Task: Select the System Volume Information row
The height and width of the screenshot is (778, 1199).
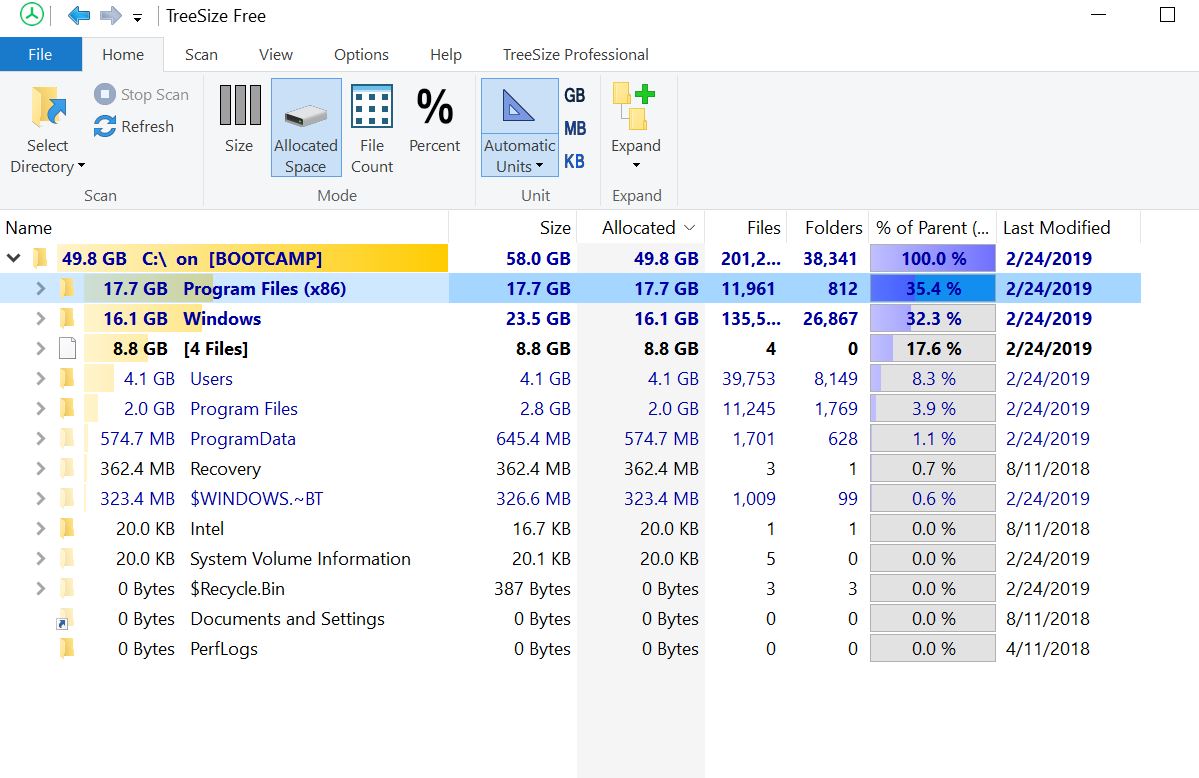Action: pos(570,558)
